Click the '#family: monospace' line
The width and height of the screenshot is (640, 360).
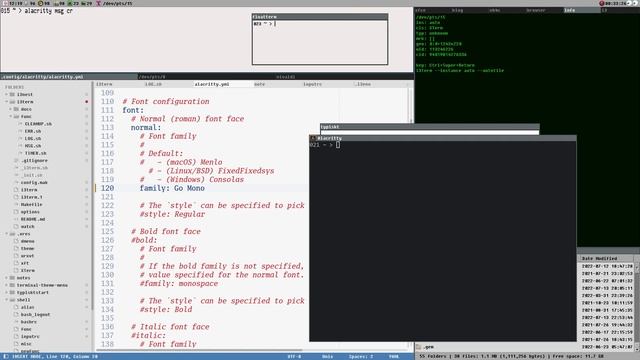[x=179, y=284]
